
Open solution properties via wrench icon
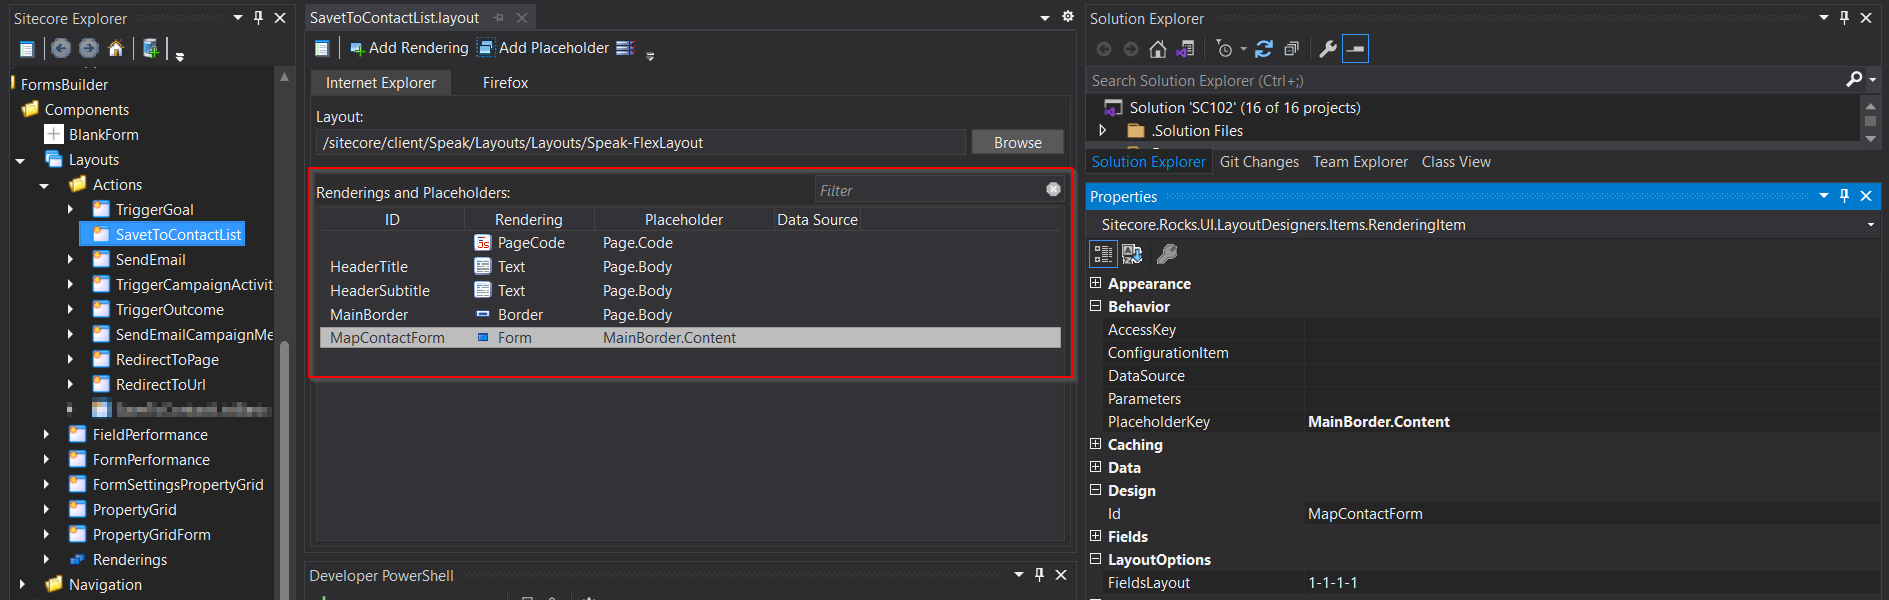[1328, 49]
